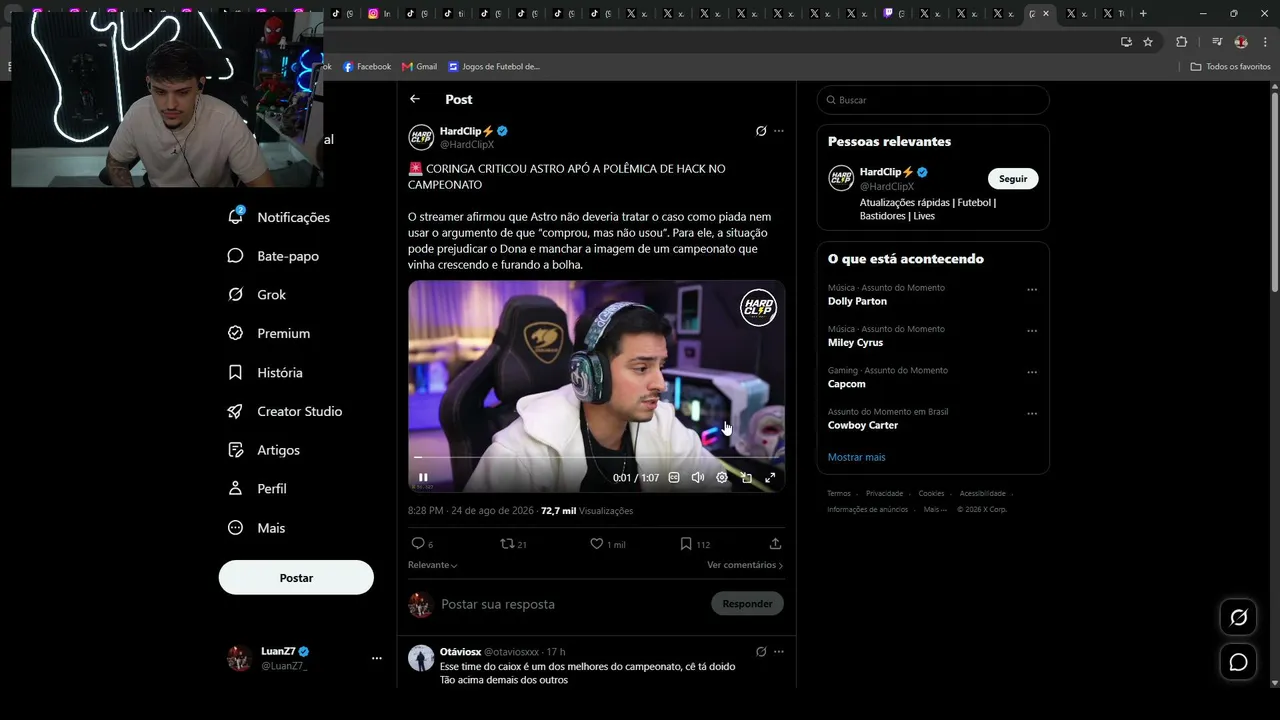Open the Termos footer link

click(839, 493)
